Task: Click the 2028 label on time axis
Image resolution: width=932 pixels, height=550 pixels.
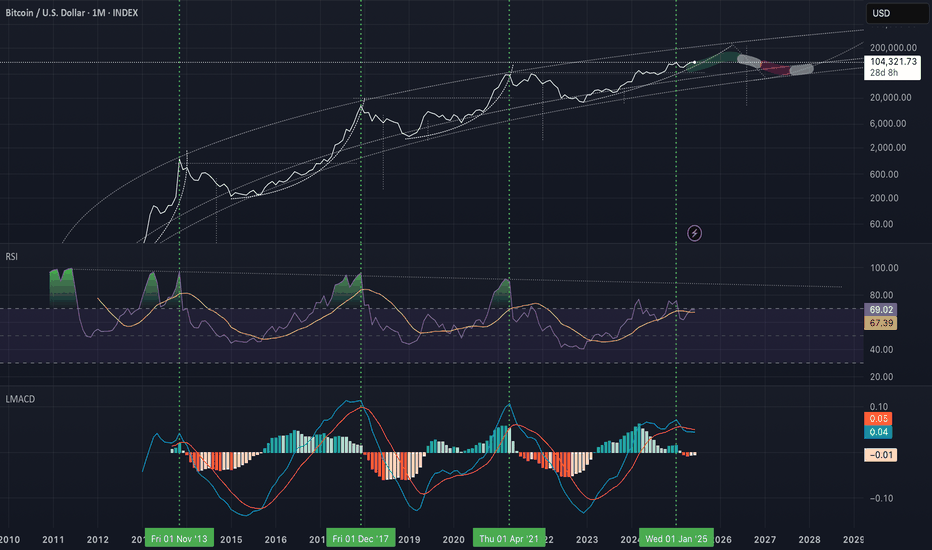Action: pyautogui.click(x=810, y=540)
